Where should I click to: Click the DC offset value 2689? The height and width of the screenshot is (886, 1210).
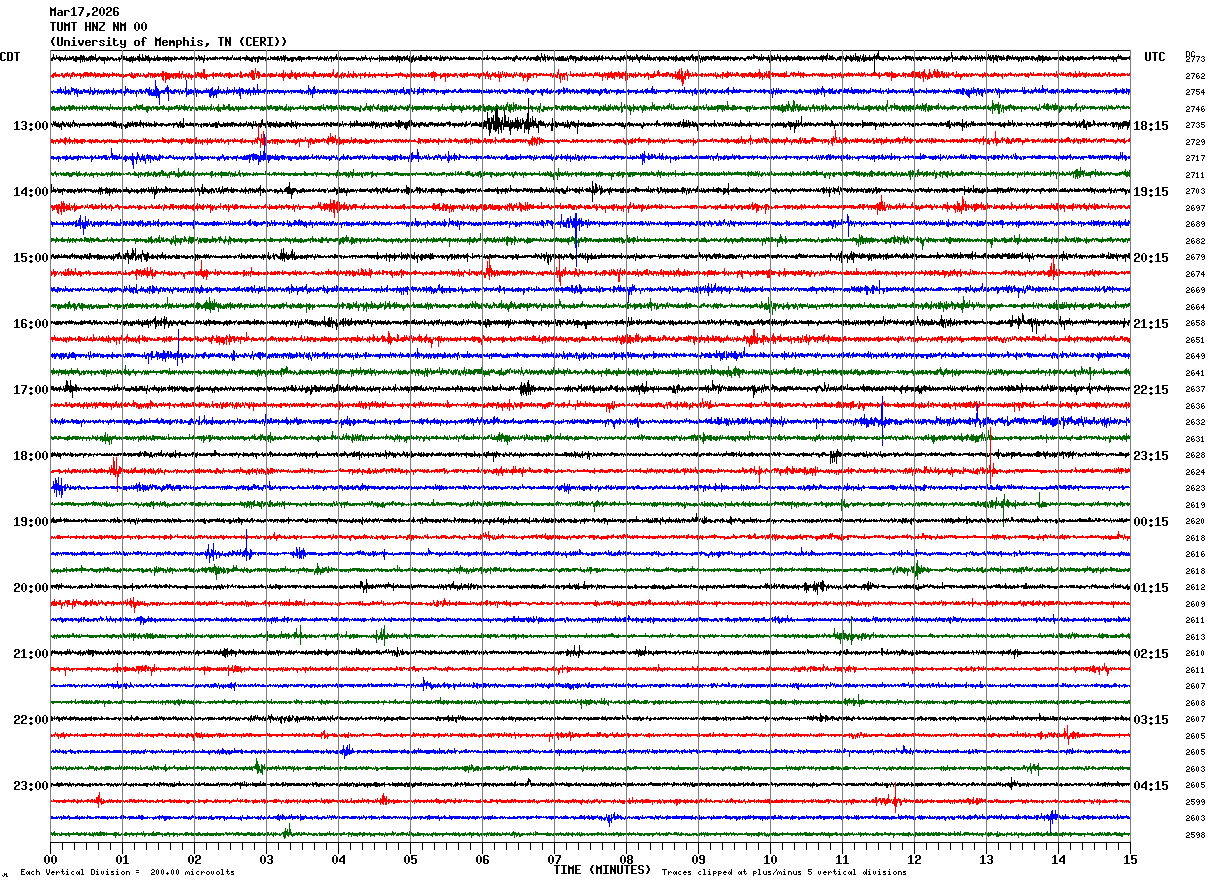click(x=1195, y=225)
